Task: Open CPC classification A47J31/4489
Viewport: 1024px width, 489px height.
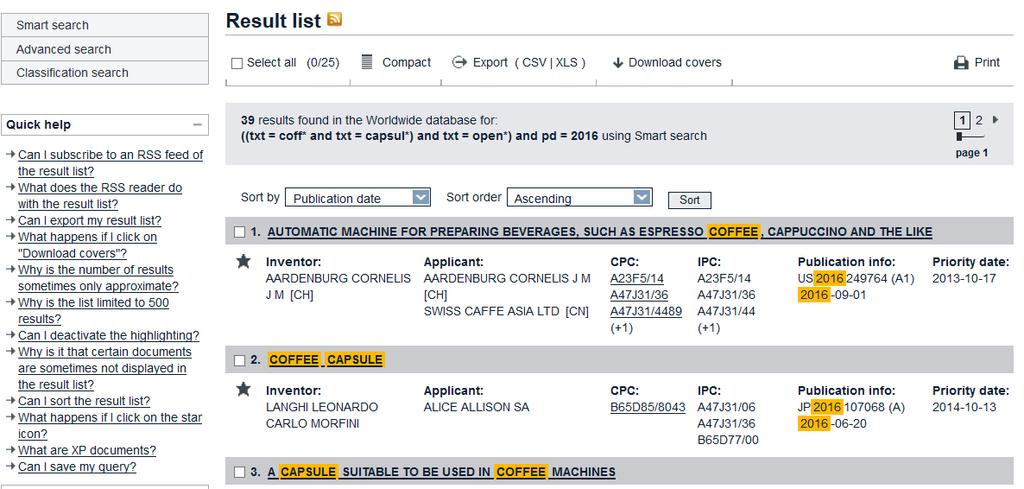Action: click(x=646, y=311)
